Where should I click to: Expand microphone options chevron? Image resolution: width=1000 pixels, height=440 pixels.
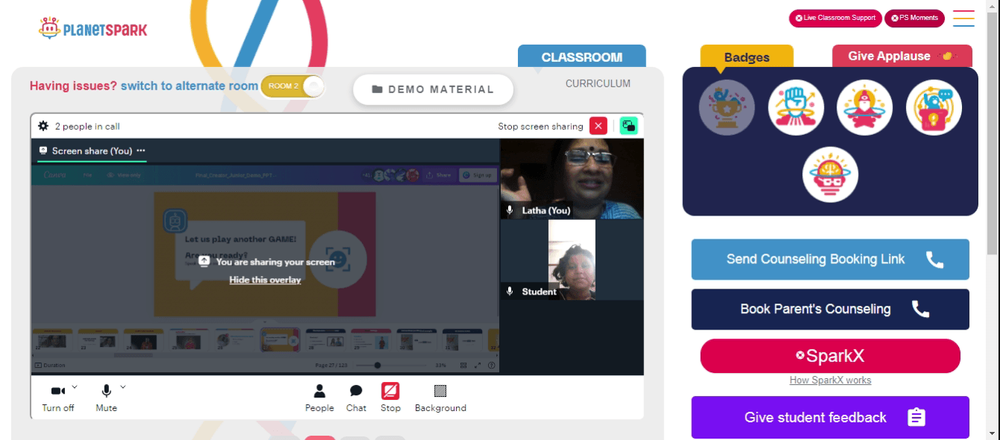tap(123, 386)
